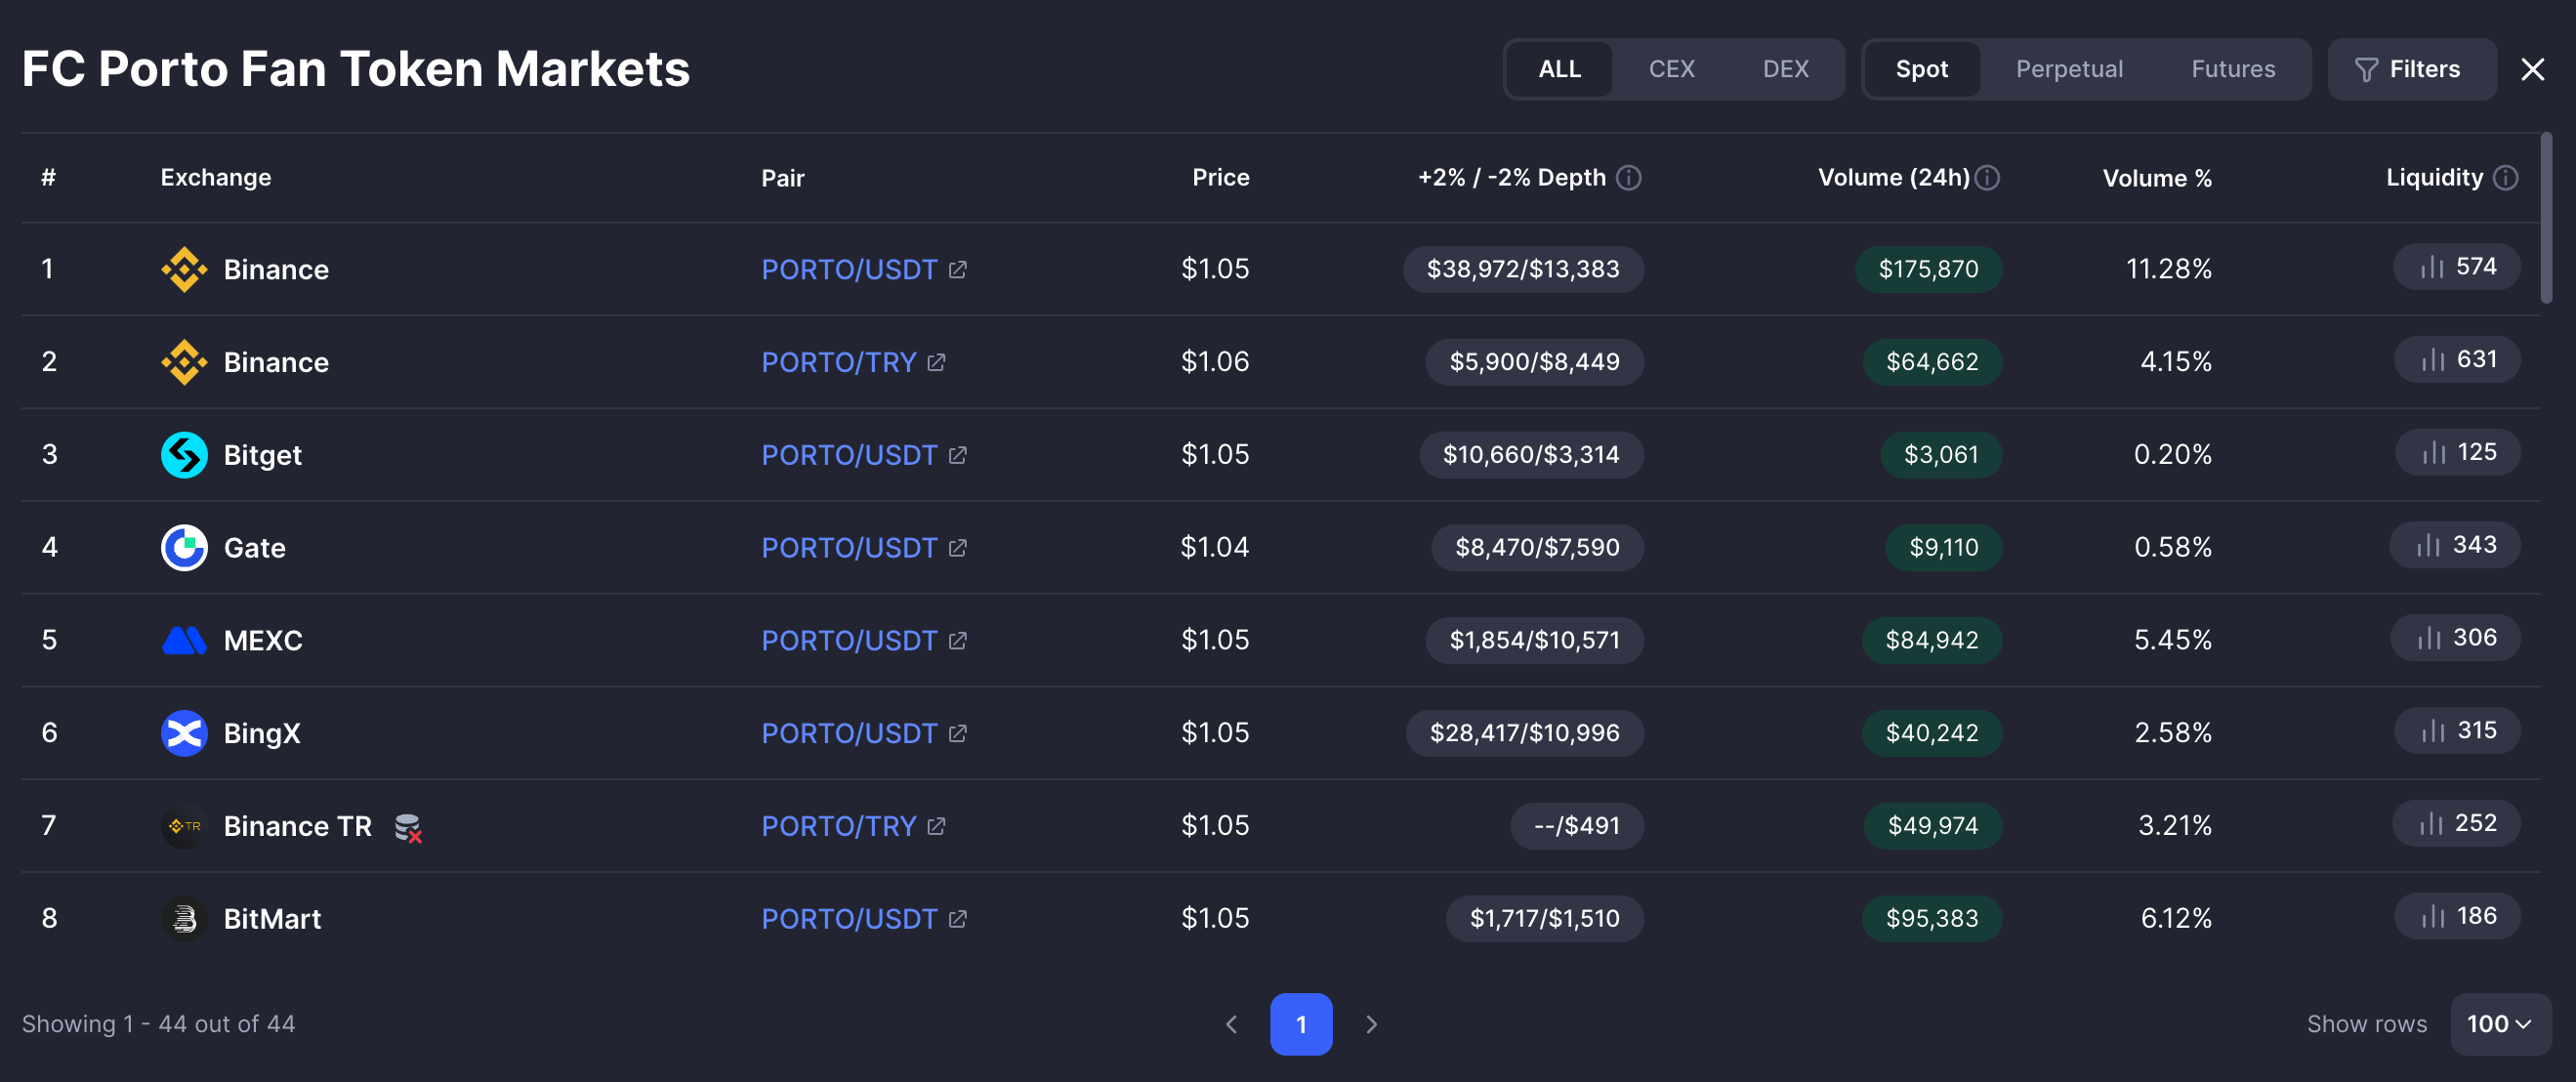Click the MEXC exchange logo

184,640
